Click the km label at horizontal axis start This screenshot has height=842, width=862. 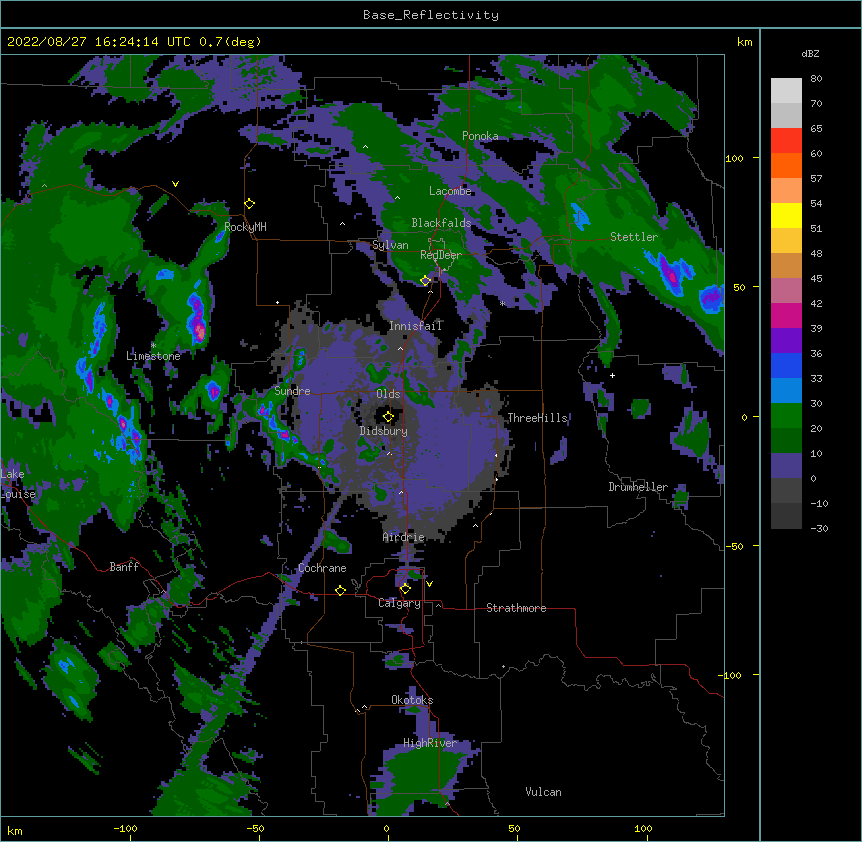(x=15, y=830)
